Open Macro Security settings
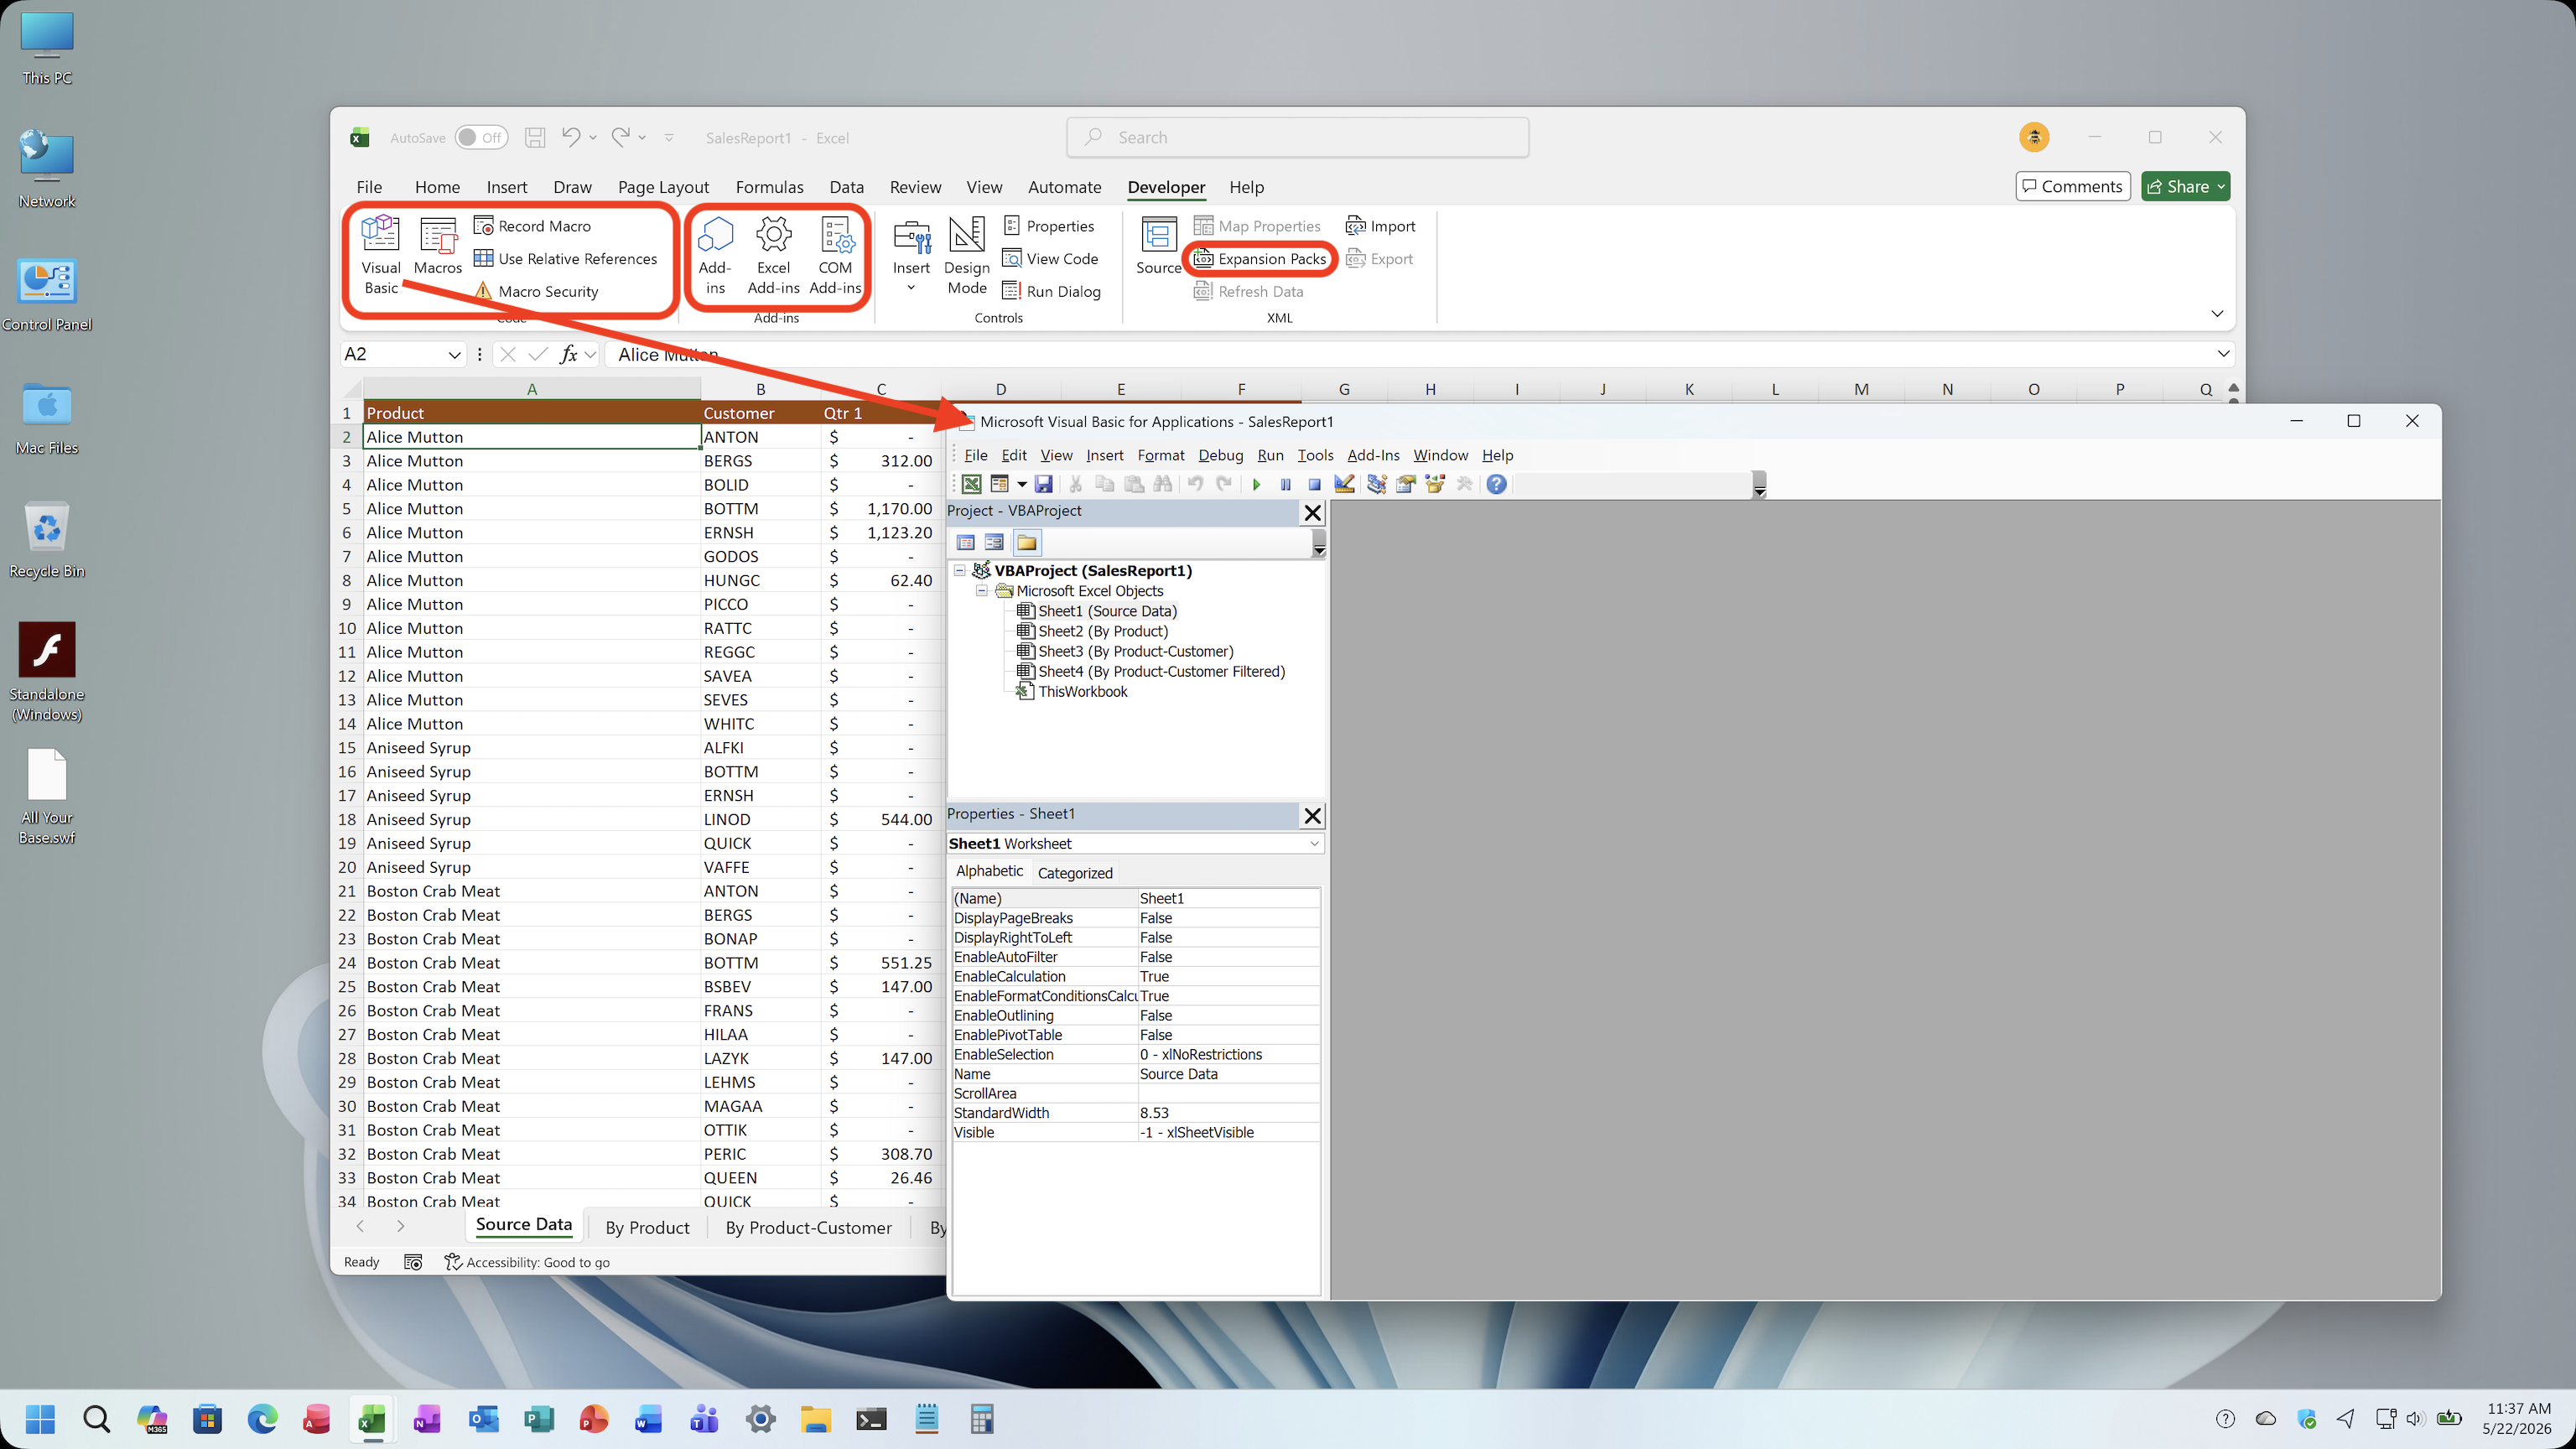The image size is (2576, 1449). (536, 291)
